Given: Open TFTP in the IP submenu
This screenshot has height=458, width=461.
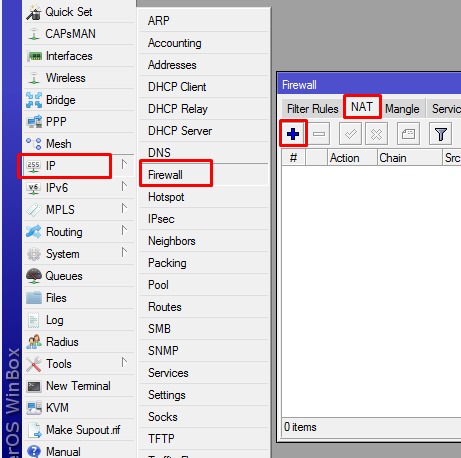Looking at the screenshot, I should [x=204, y=439].
